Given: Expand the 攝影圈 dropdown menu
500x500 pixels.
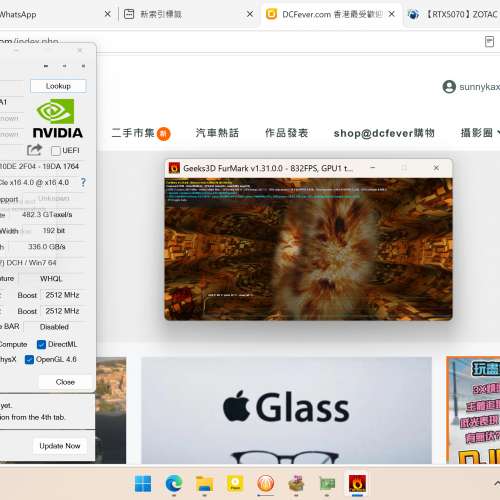Looking at the screenshot, I should tap(480, 133).
